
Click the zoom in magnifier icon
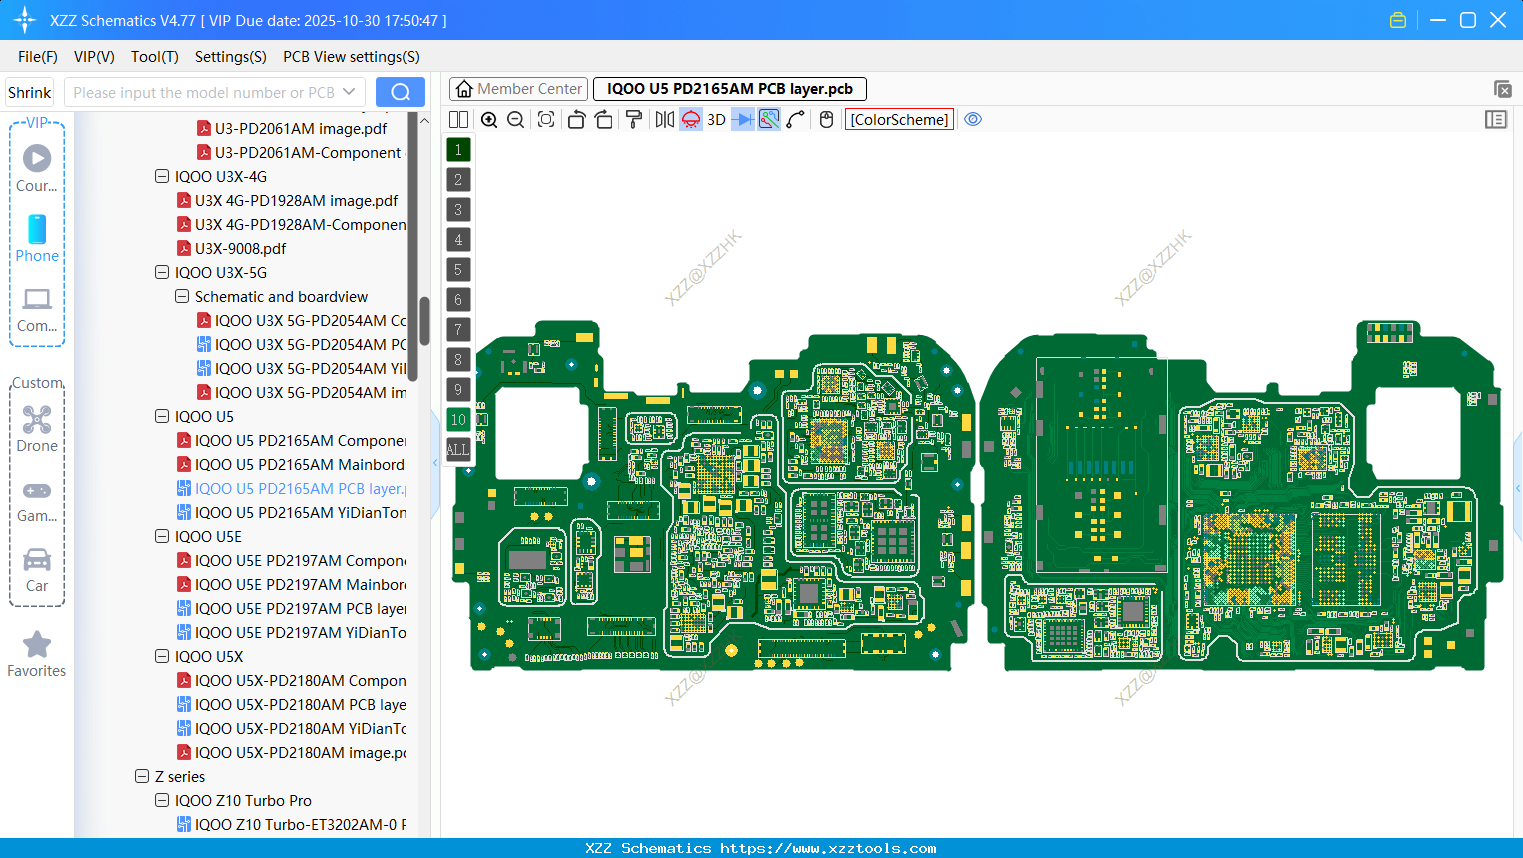pos(489,119)
